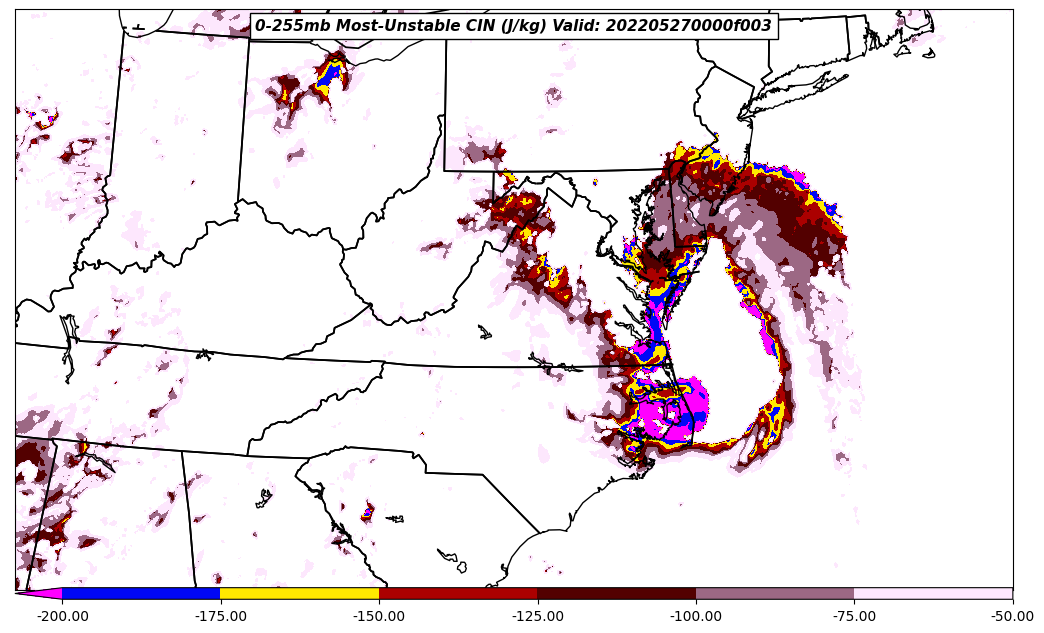Click the -175.00 colorbar tick label
The height and width of the screenshot is (633, 1044).
[220, 616]
